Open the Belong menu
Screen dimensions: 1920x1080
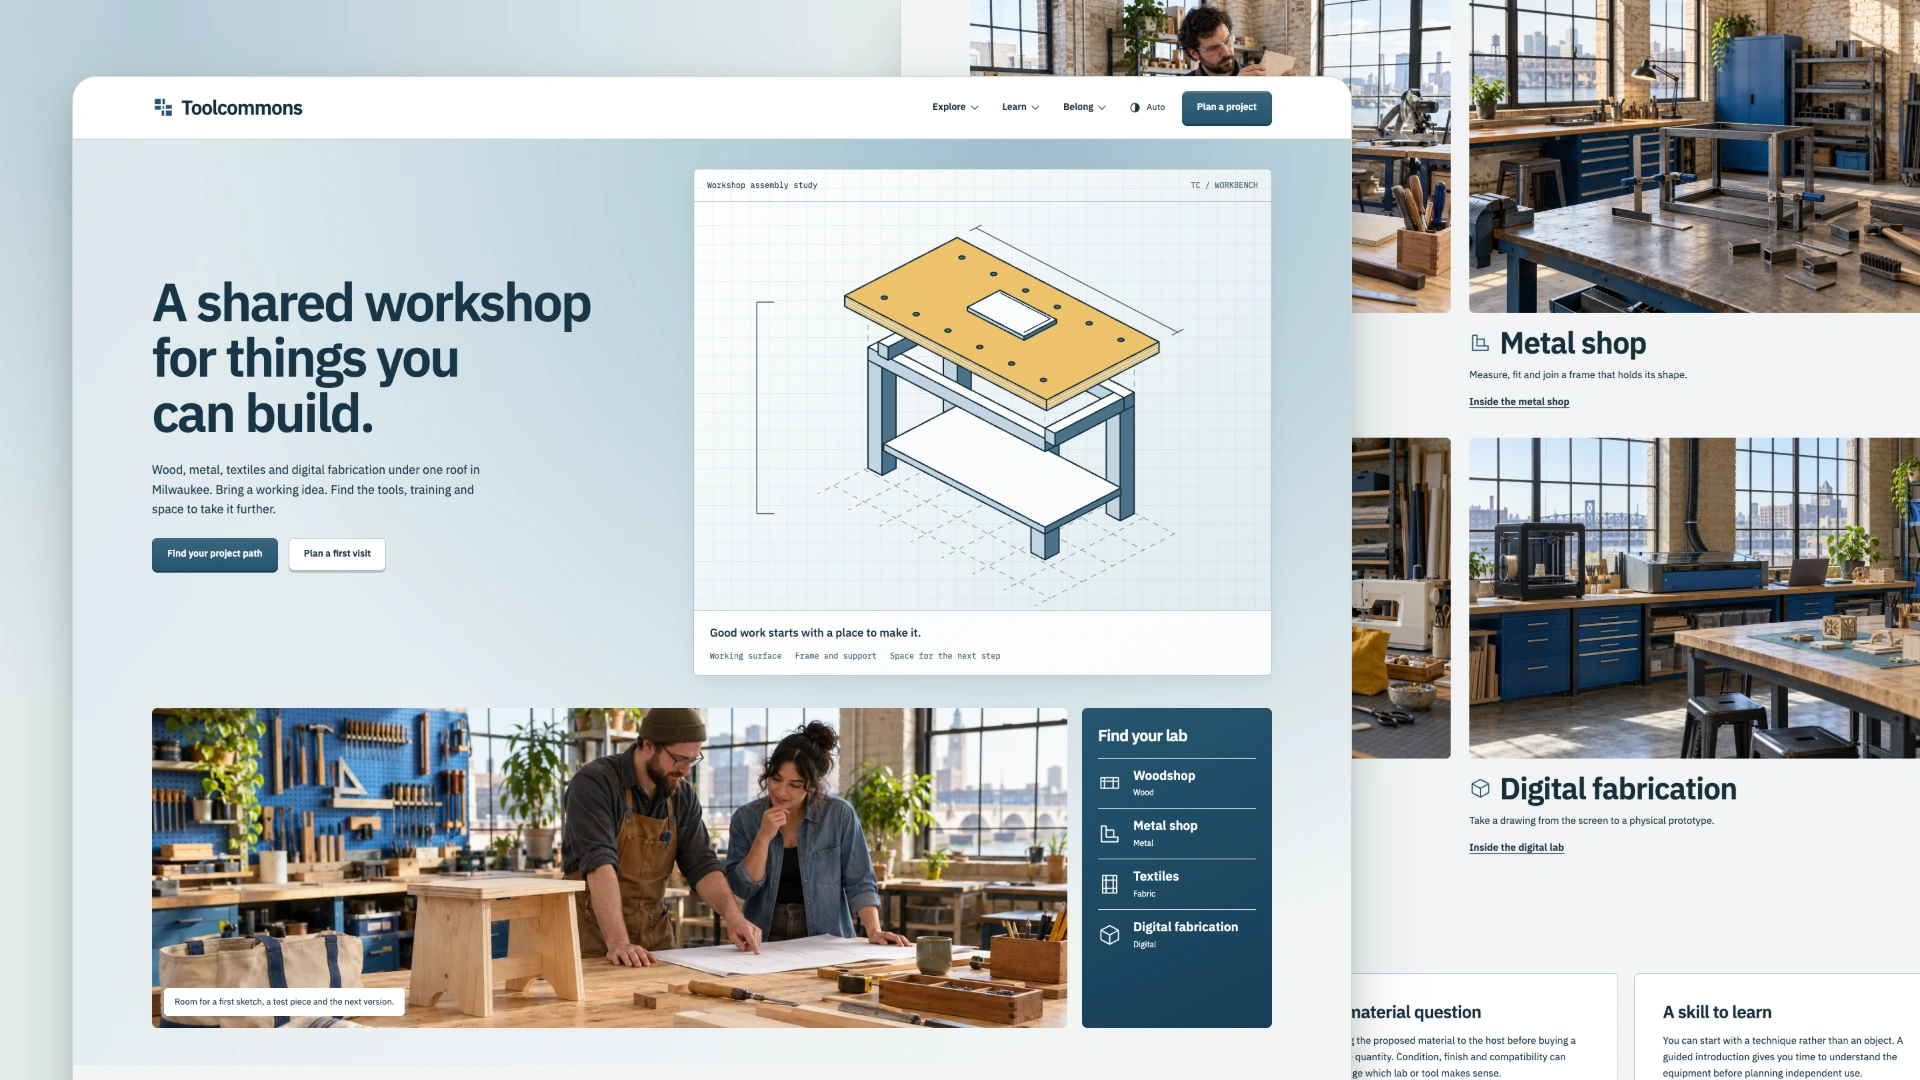tap(1084, 107)
